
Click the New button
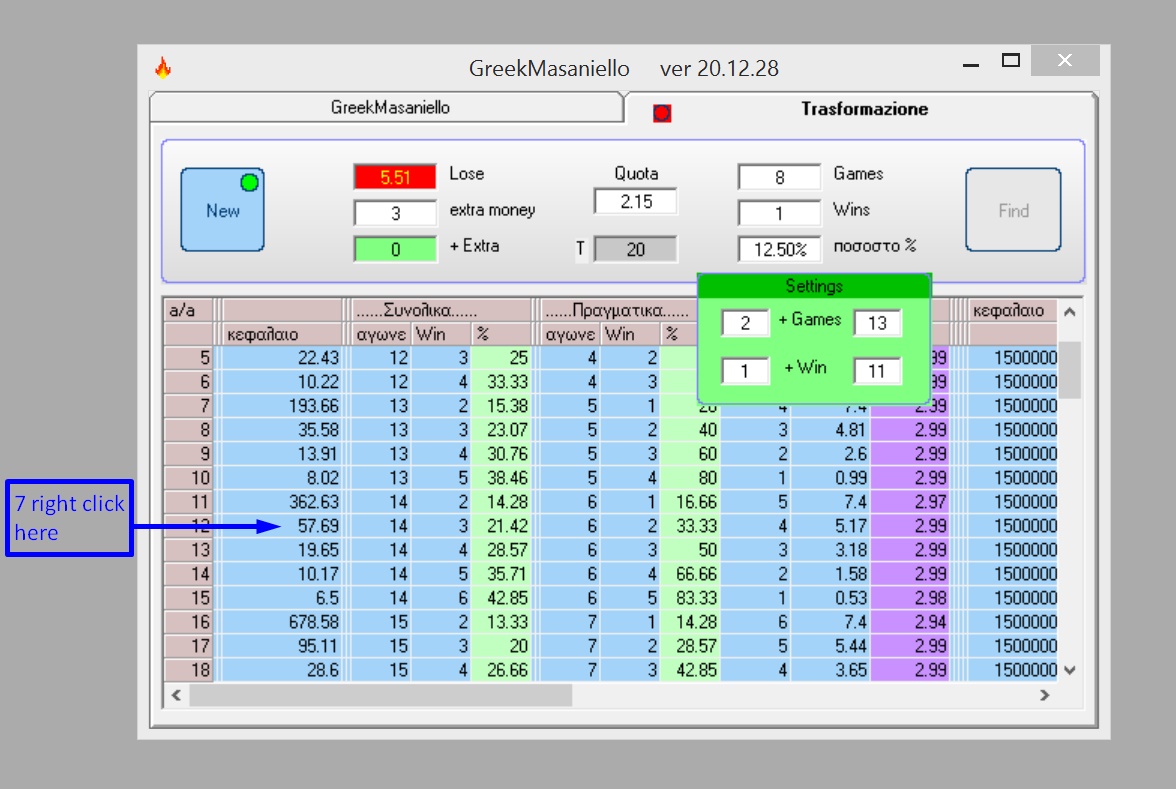(223, 210)
